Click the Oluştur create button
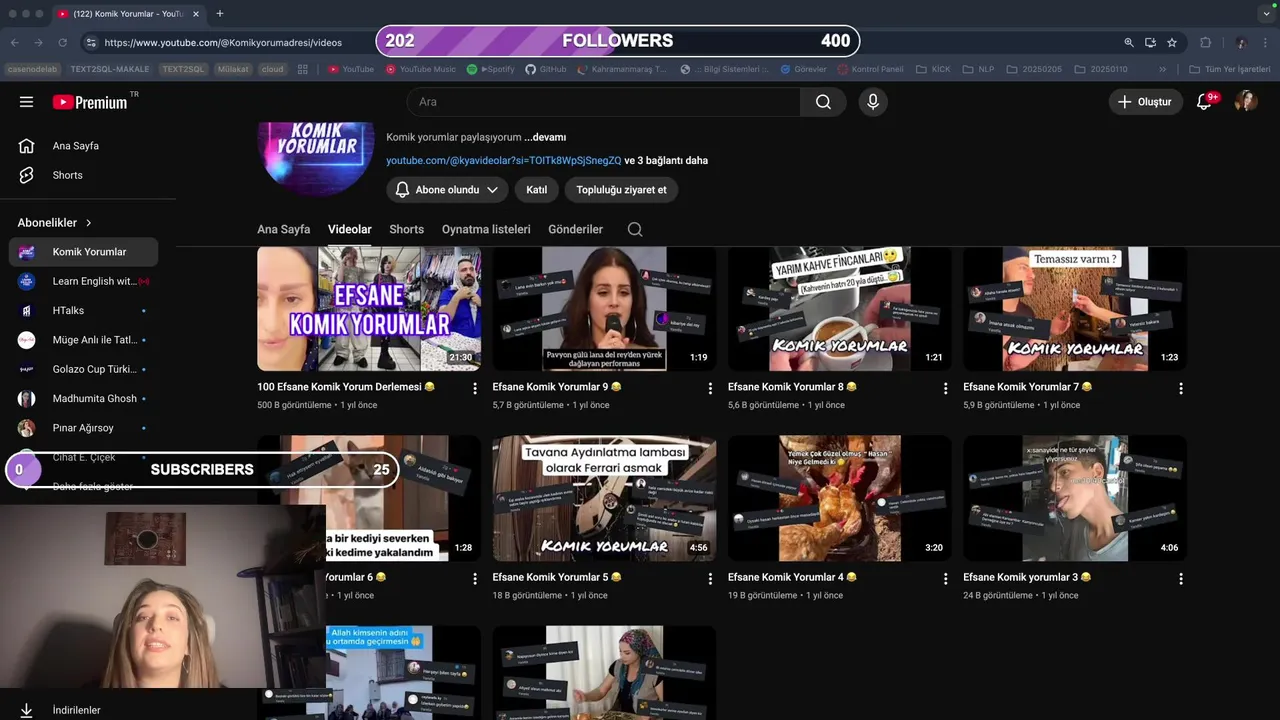Screen dimensions: 1280x720 point(1145,102)
